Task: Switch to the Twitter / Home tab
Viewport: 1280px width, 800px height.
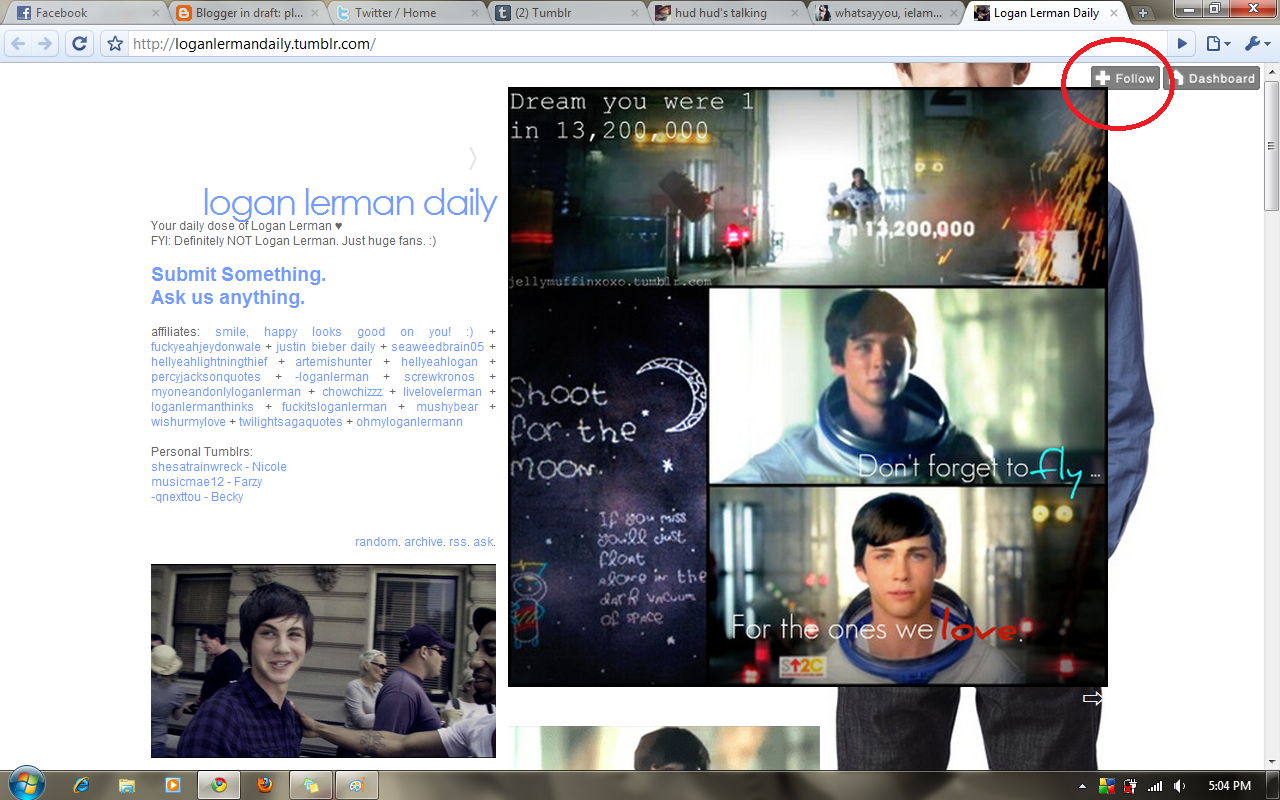Action: pos(405,13)
